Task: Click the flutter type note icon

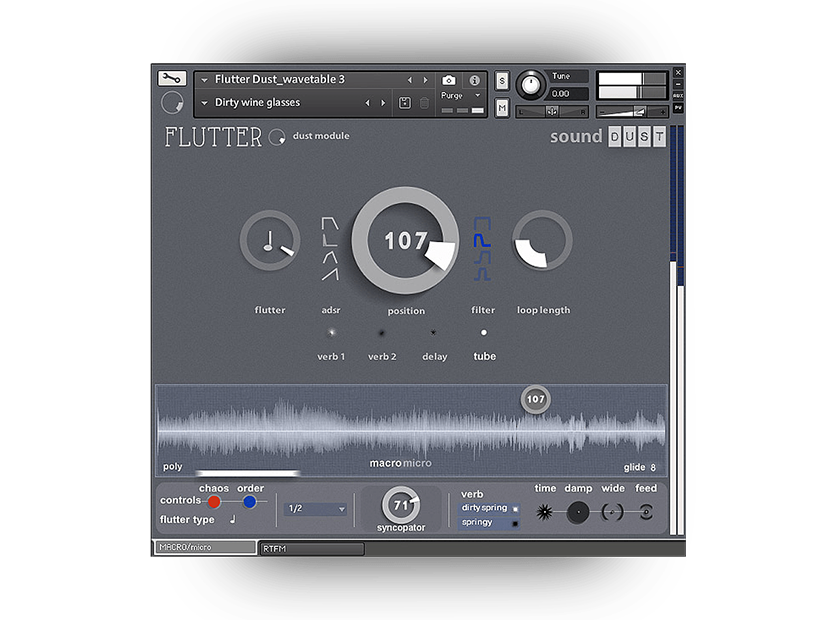Action: [232, 519]
